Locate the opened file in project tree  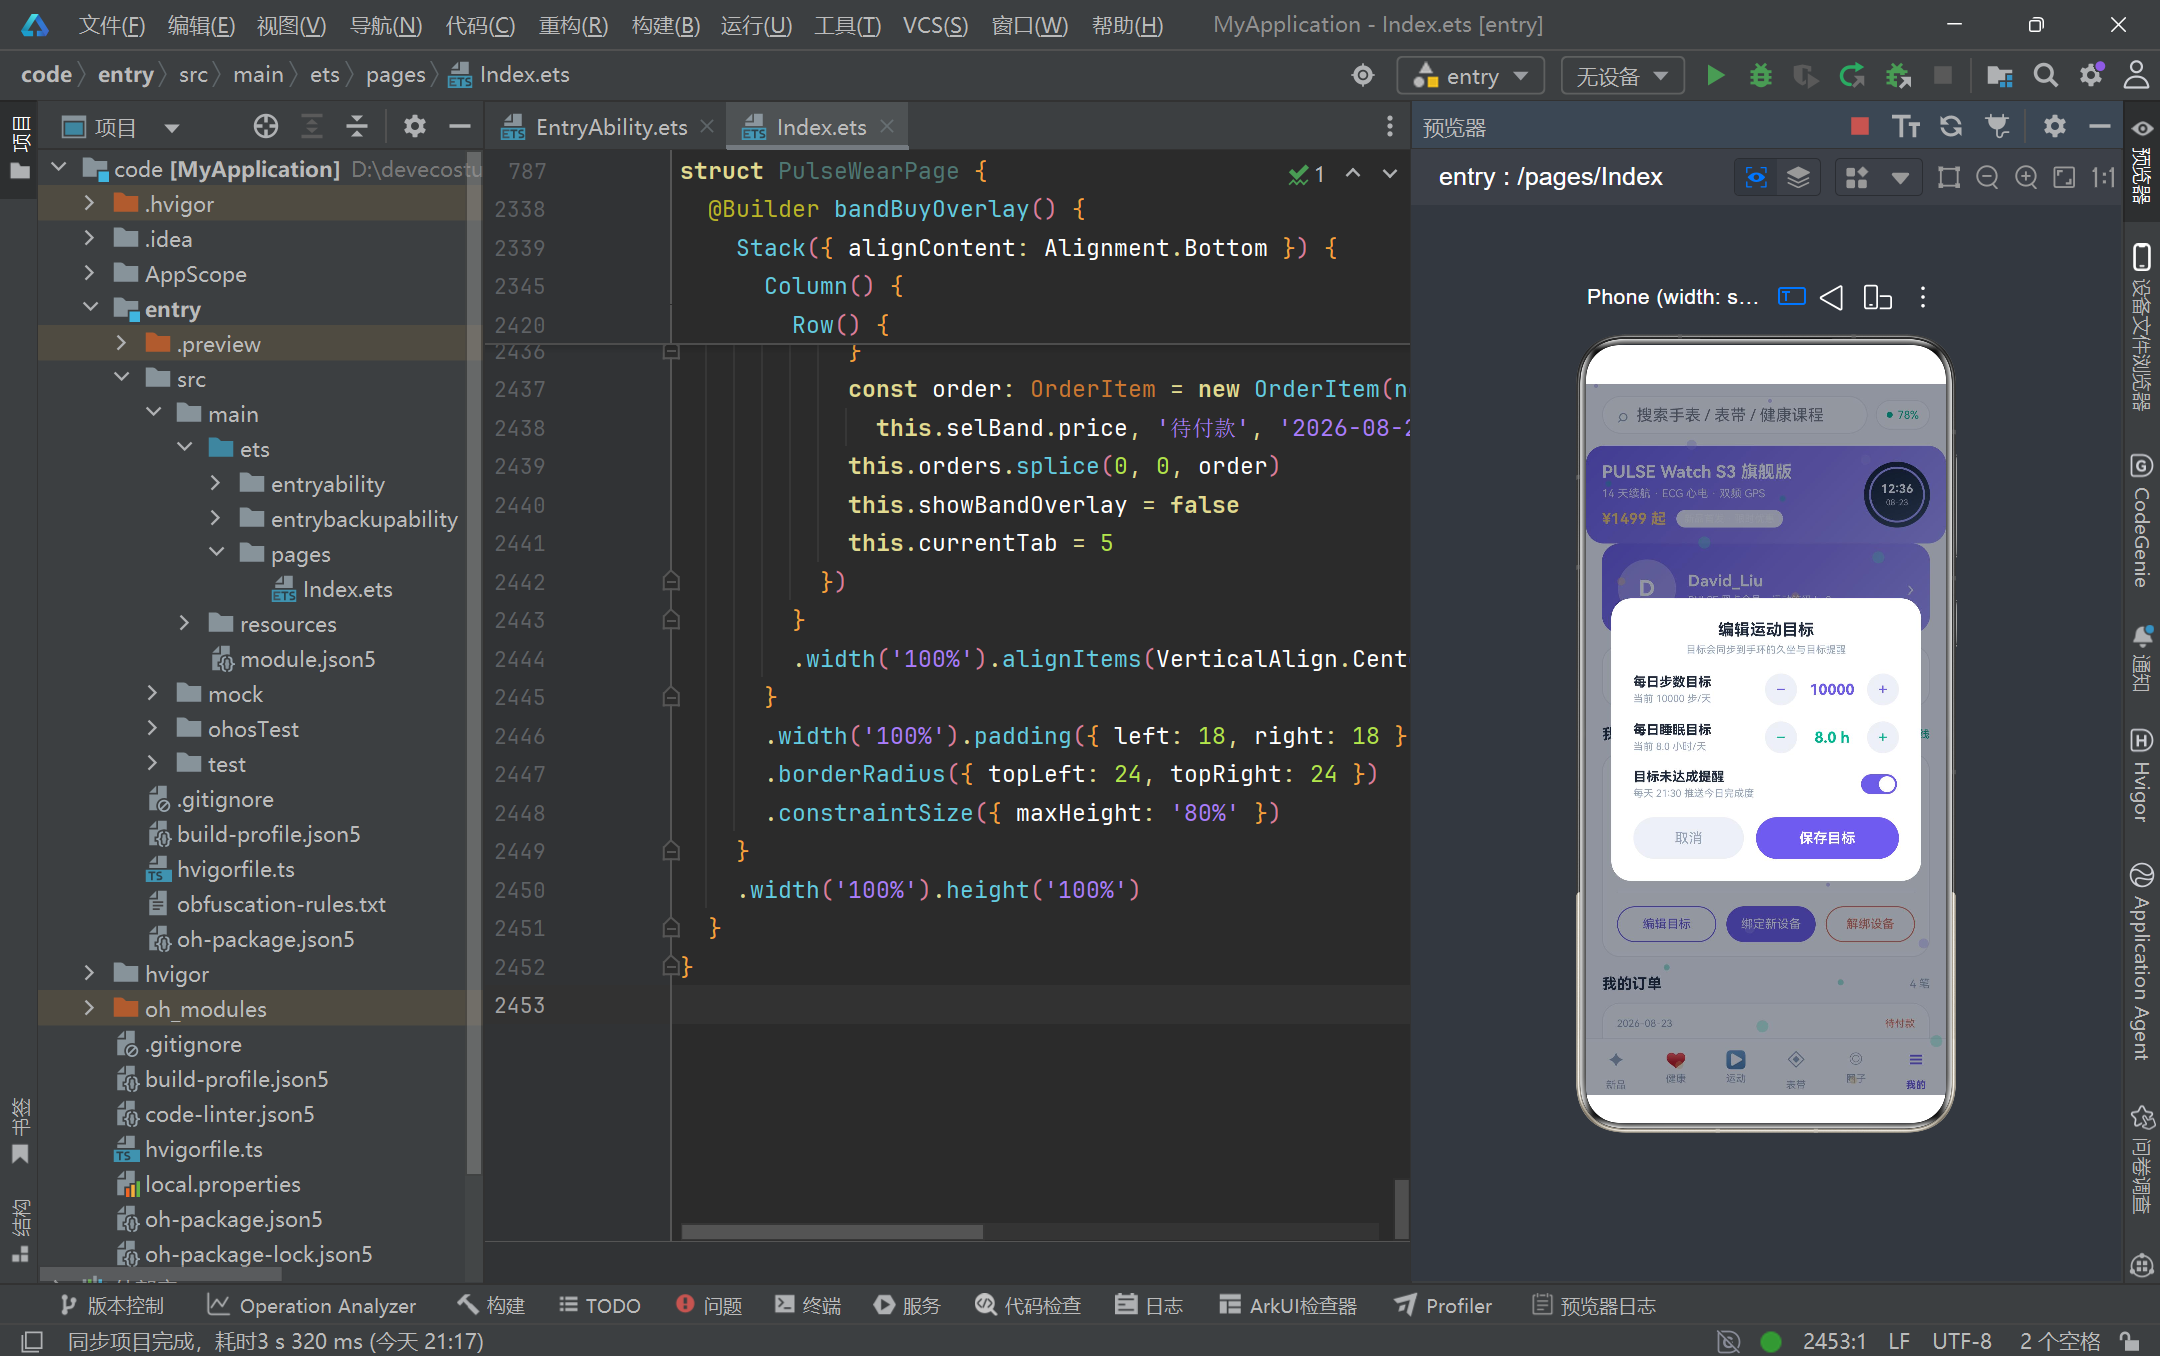pyautogui.click(x=266, y=127)
